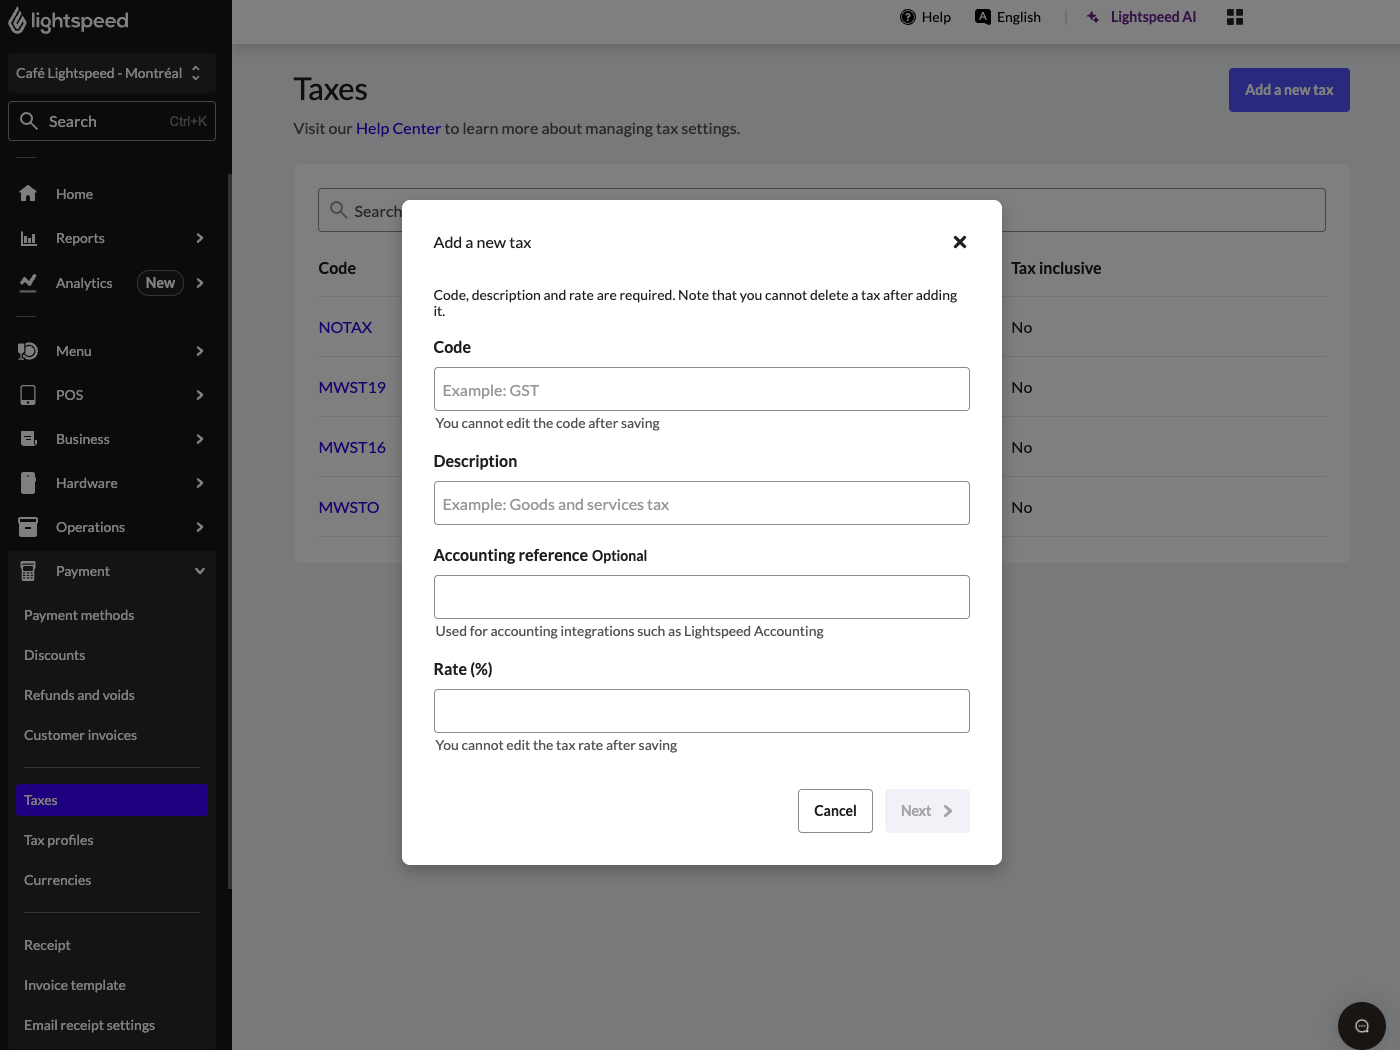Image resolution: width=1400 pixels, height=1050 pixels.
Task: Focus the Code input field
Action: (701, 389)
